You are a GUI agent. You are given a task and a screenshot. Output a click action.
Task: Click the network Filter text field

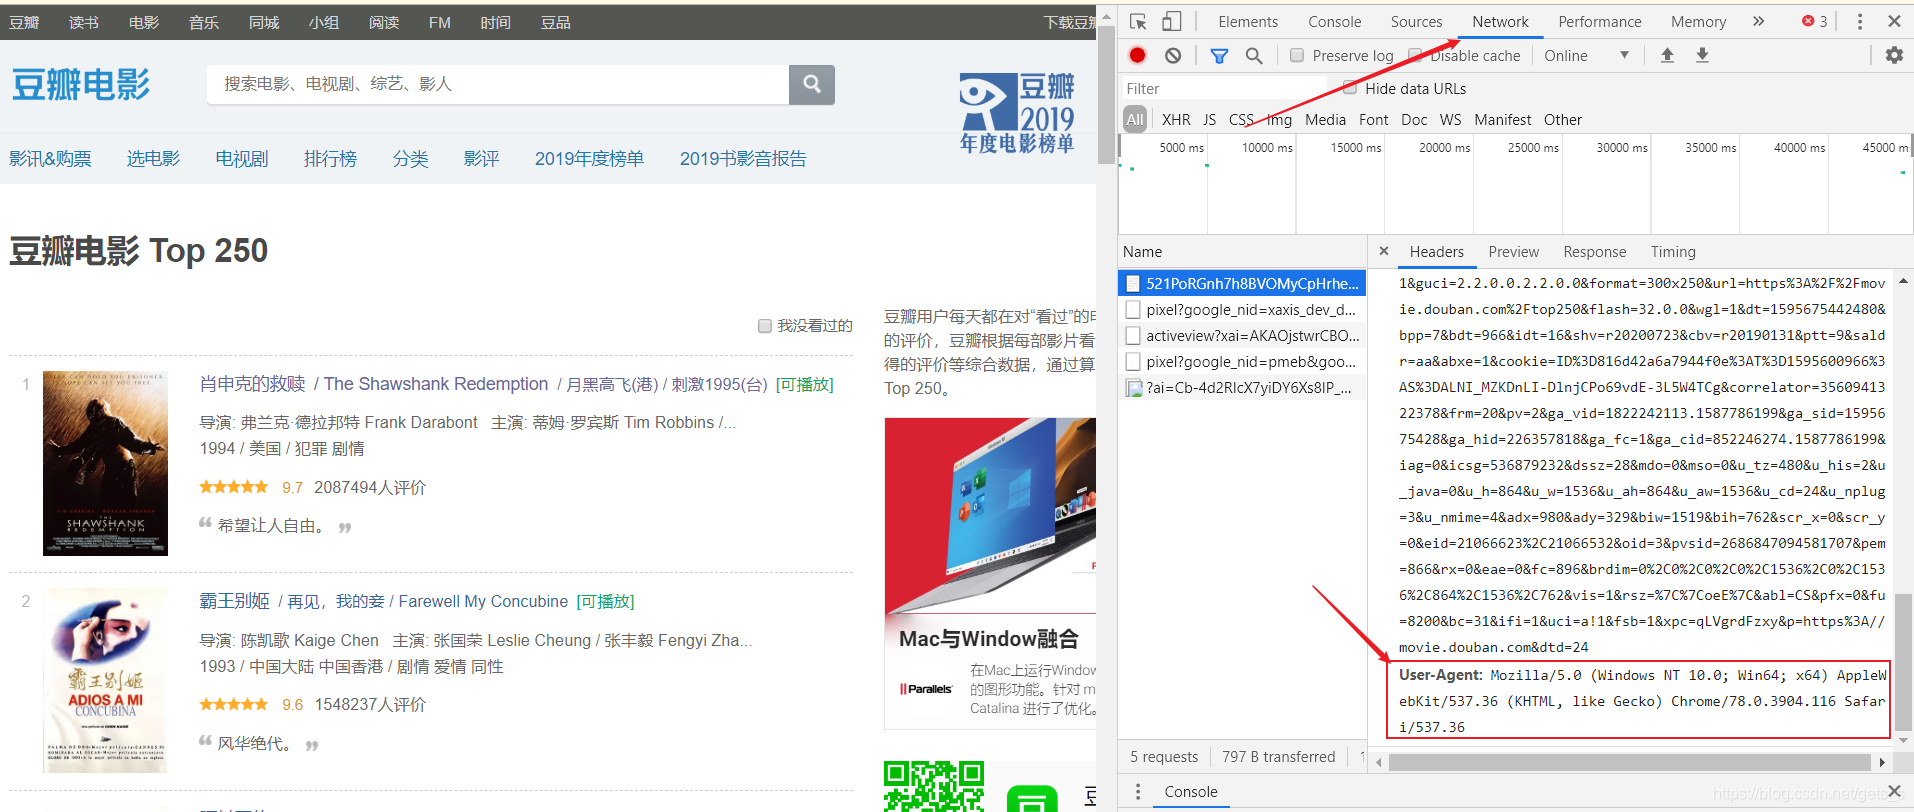coord(1224,88)
